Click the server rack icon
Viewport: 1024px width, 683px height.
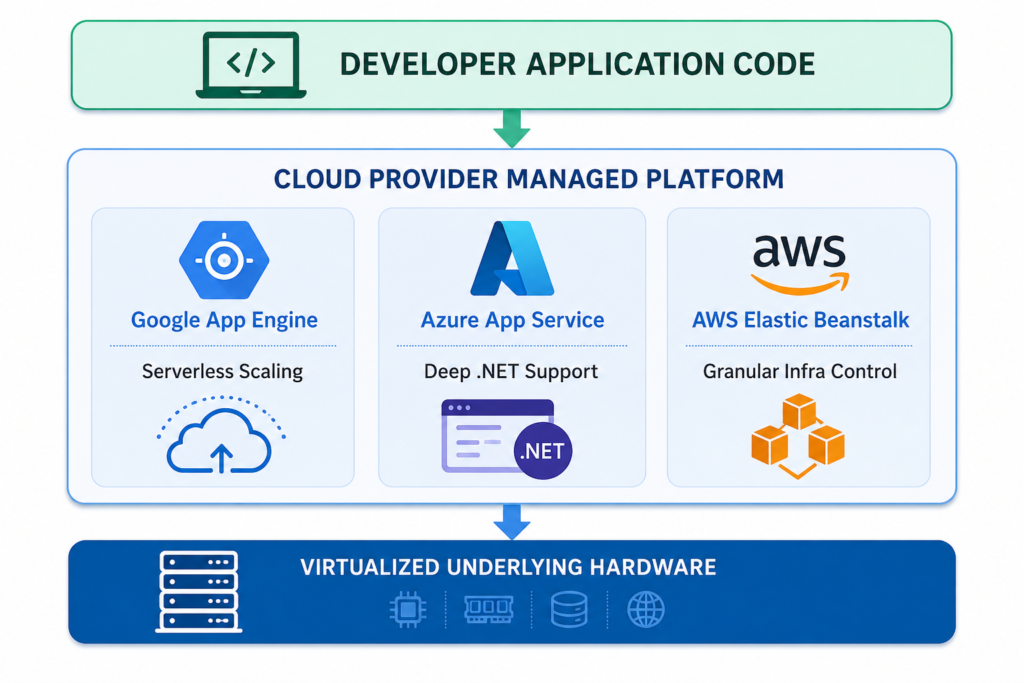pos(199,592)
